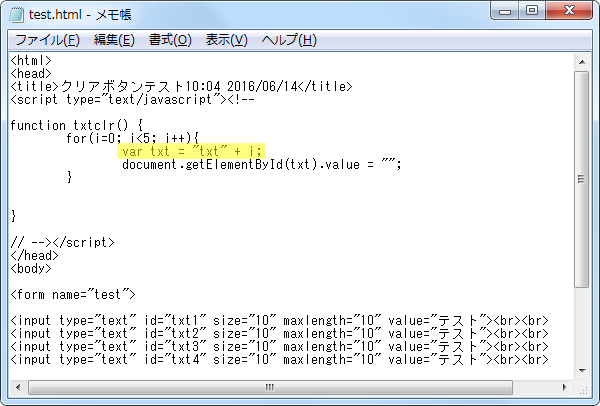
Task: Open the ファイル(F) menu
Action: pyautogui.click(x=47, y=40)
